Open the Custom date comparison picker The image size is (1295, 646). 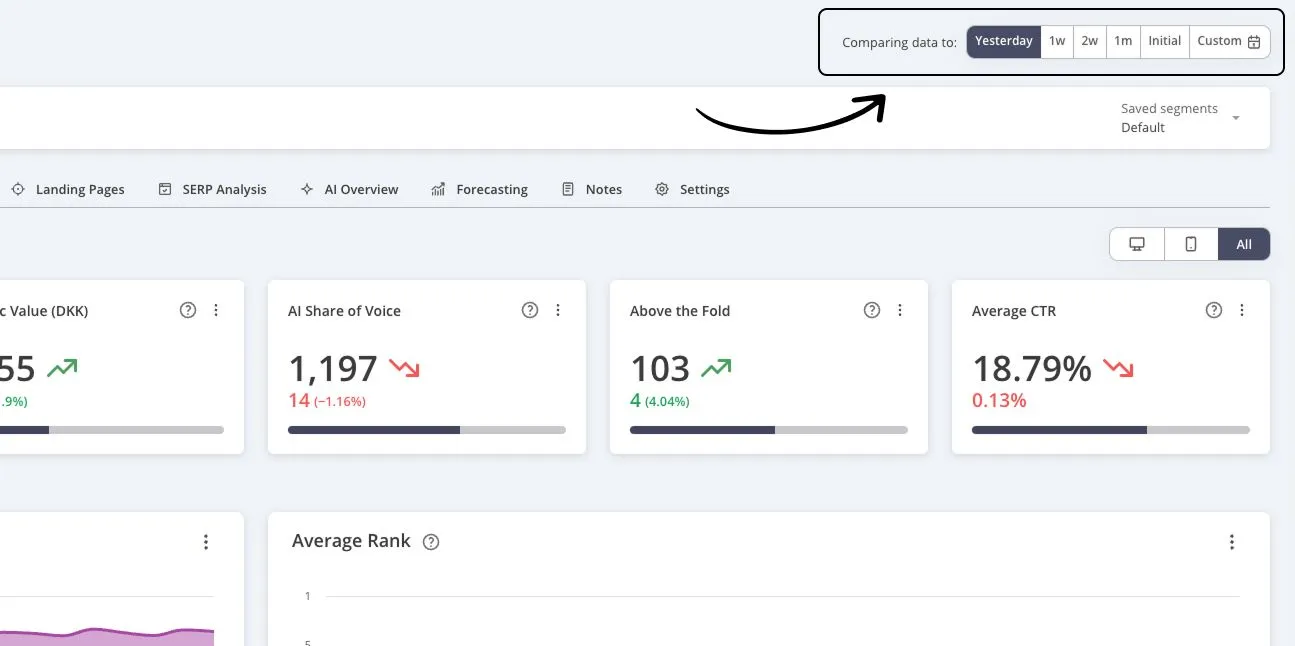coord(1229,41)
